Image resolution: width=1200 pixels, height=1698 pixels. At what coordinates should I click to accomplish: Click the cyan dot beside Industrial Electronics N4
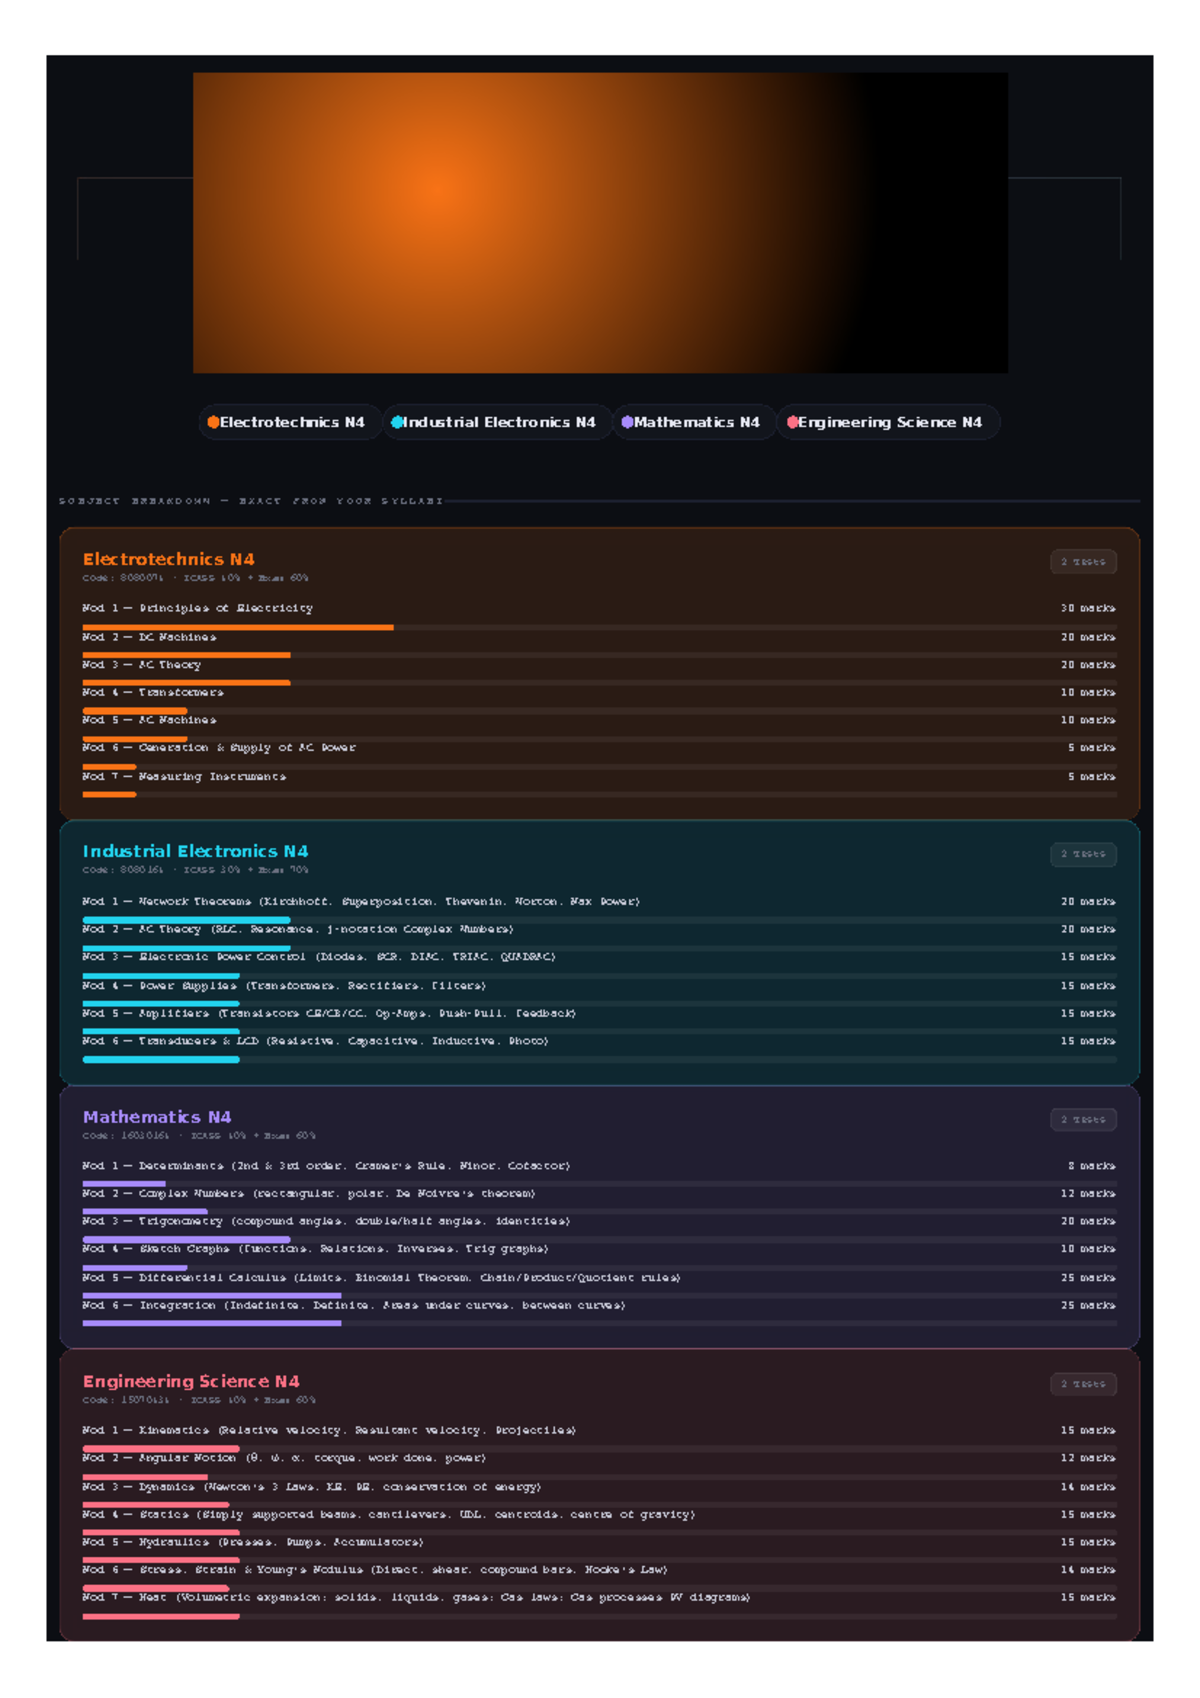(x=397, y=422)
